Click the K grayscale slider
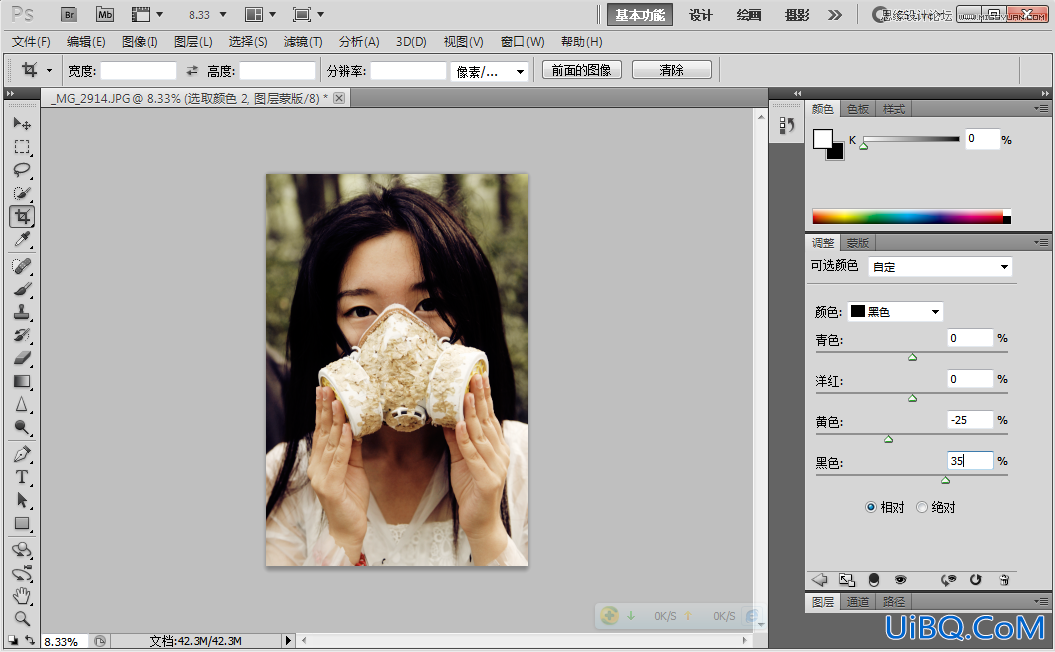This screenshot has height=652, width=1055. click(911, 139)
